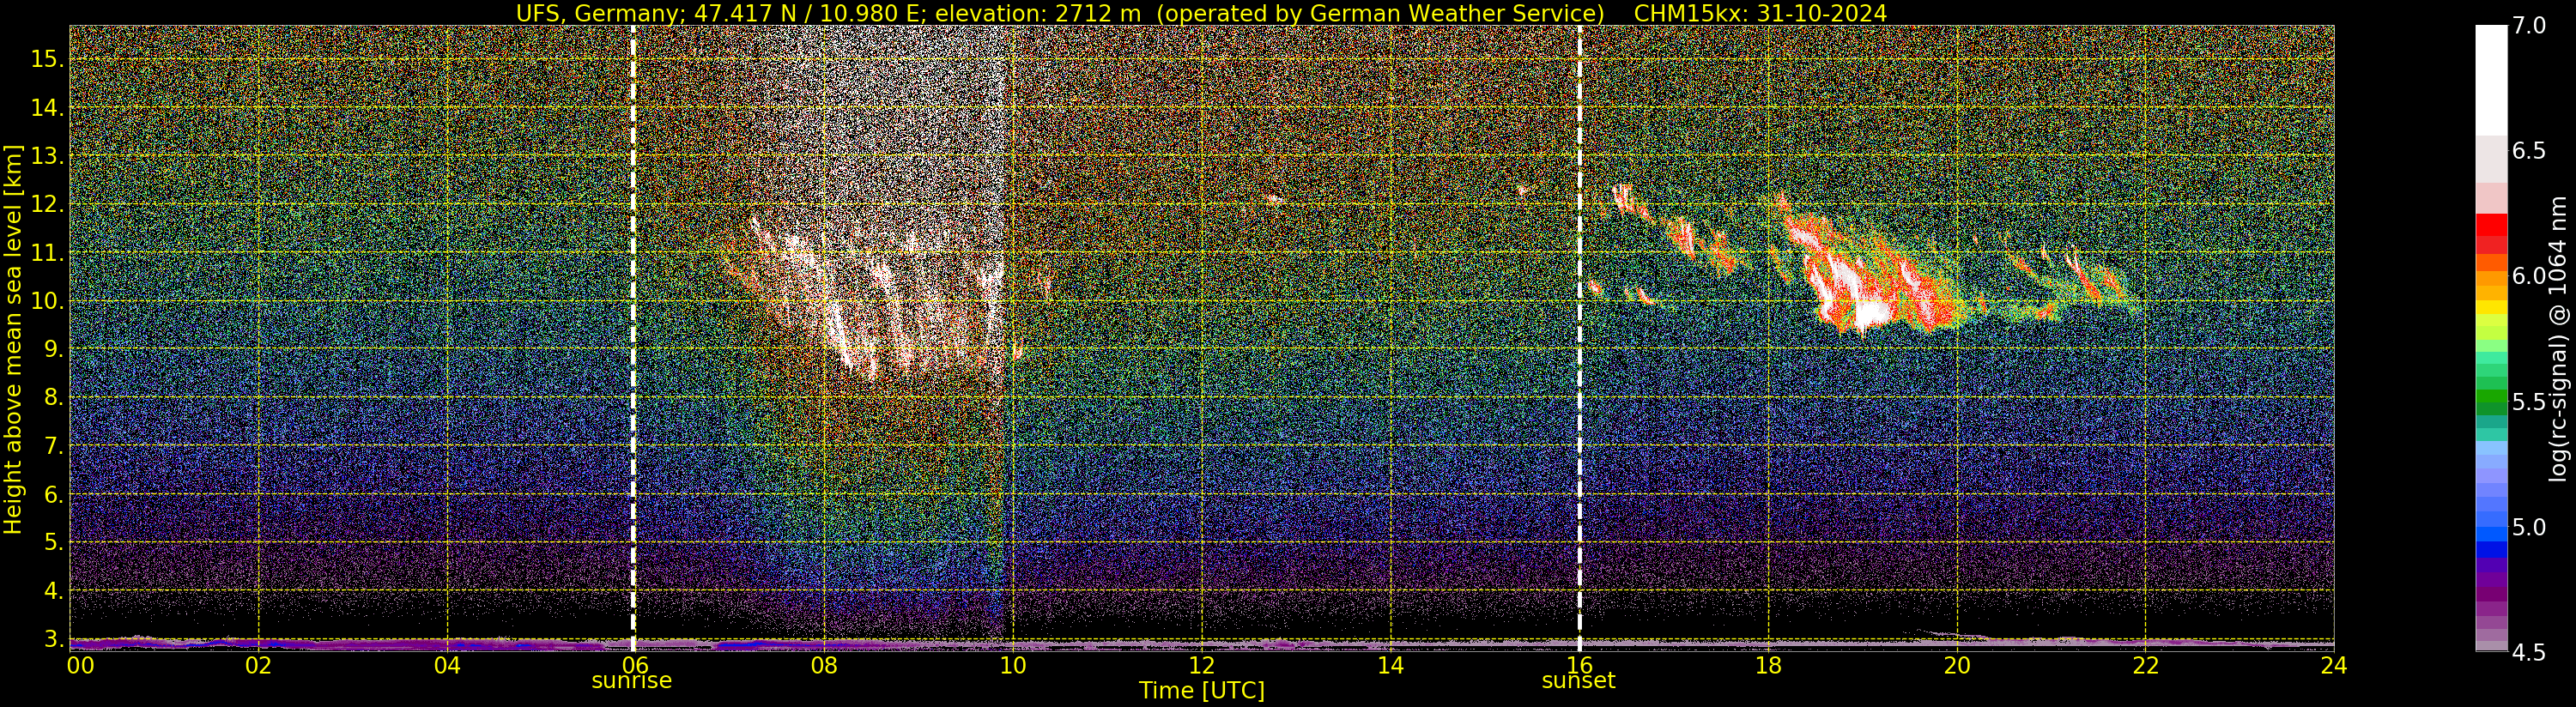The image size is (2576, 707).
Task: Click the 15. height axis tick
Action: [x=47, y=59]
